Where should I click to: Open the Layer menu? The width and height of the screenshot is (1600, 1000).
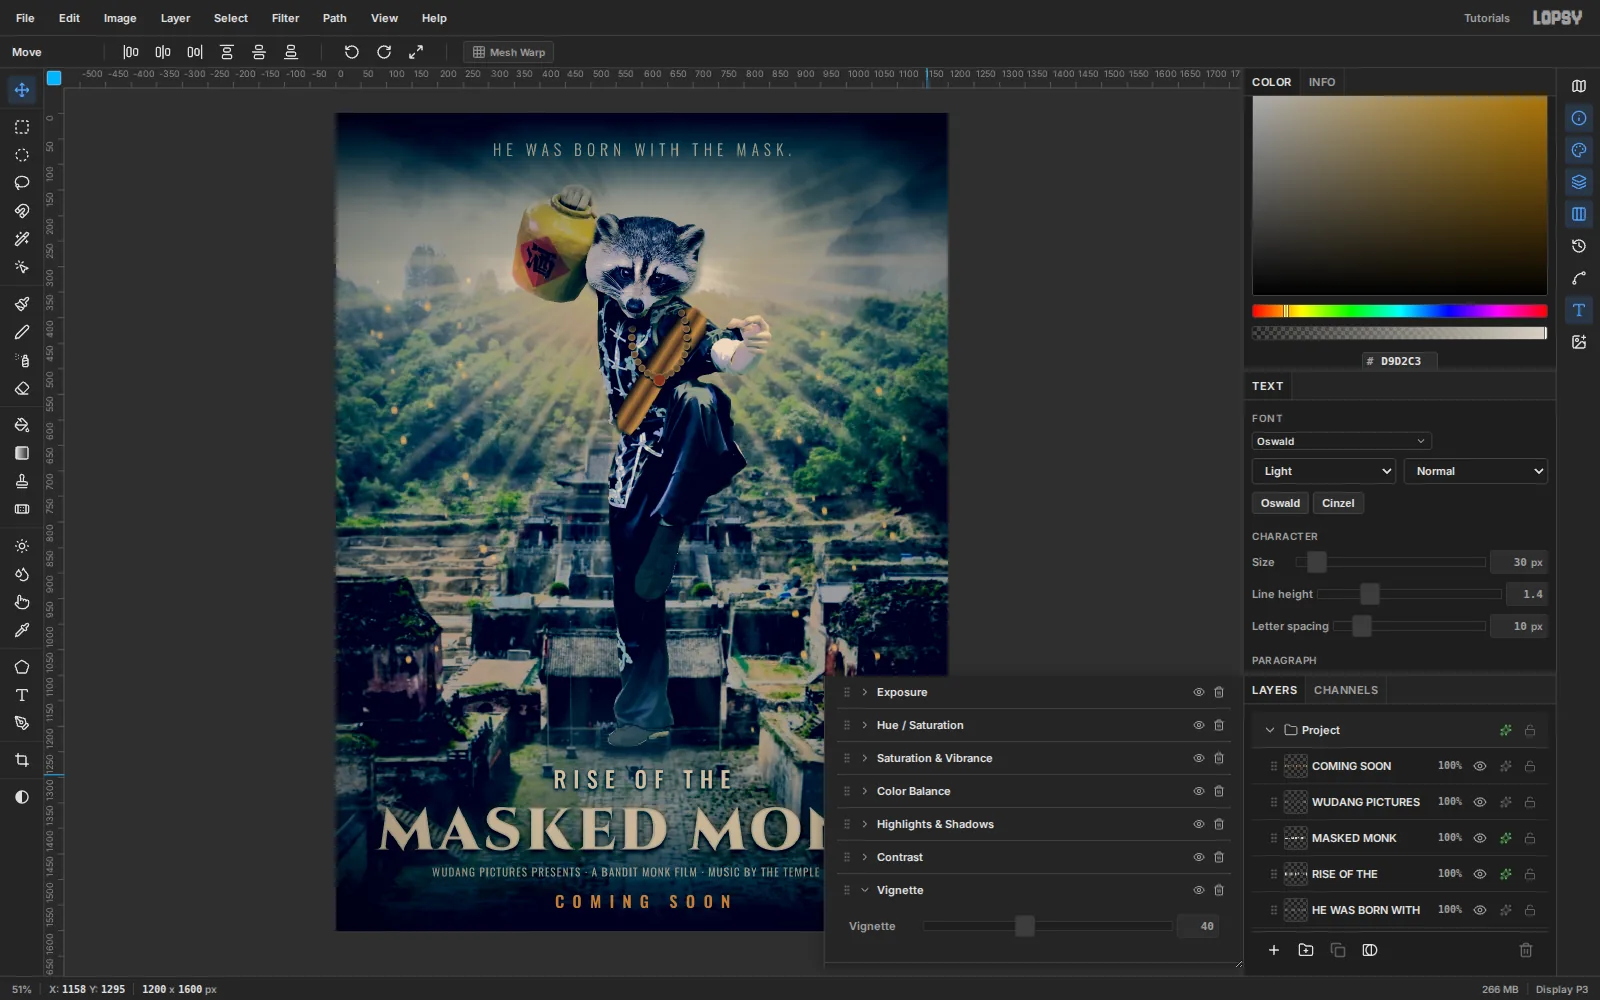[175, 18]
